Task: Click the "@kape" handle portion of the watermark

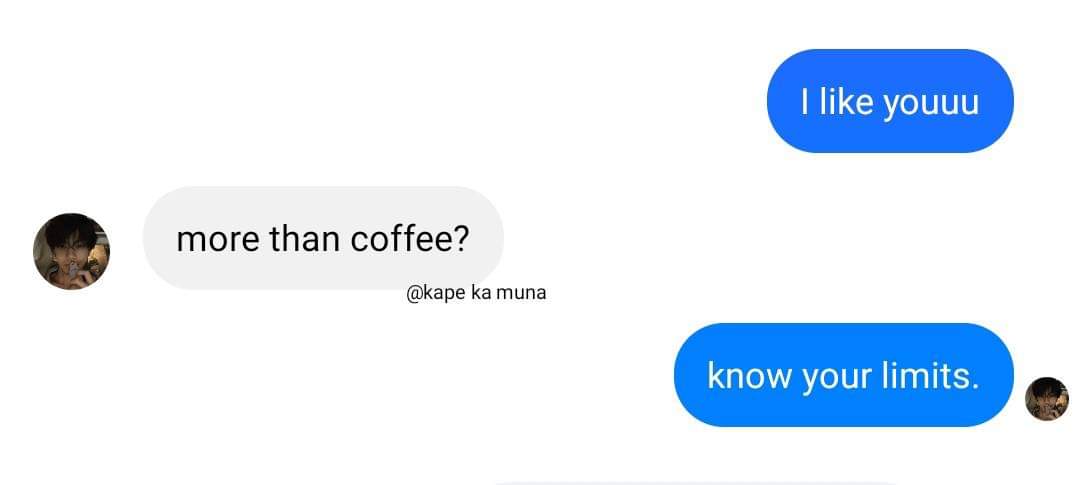Action: [x=437, y=293]
